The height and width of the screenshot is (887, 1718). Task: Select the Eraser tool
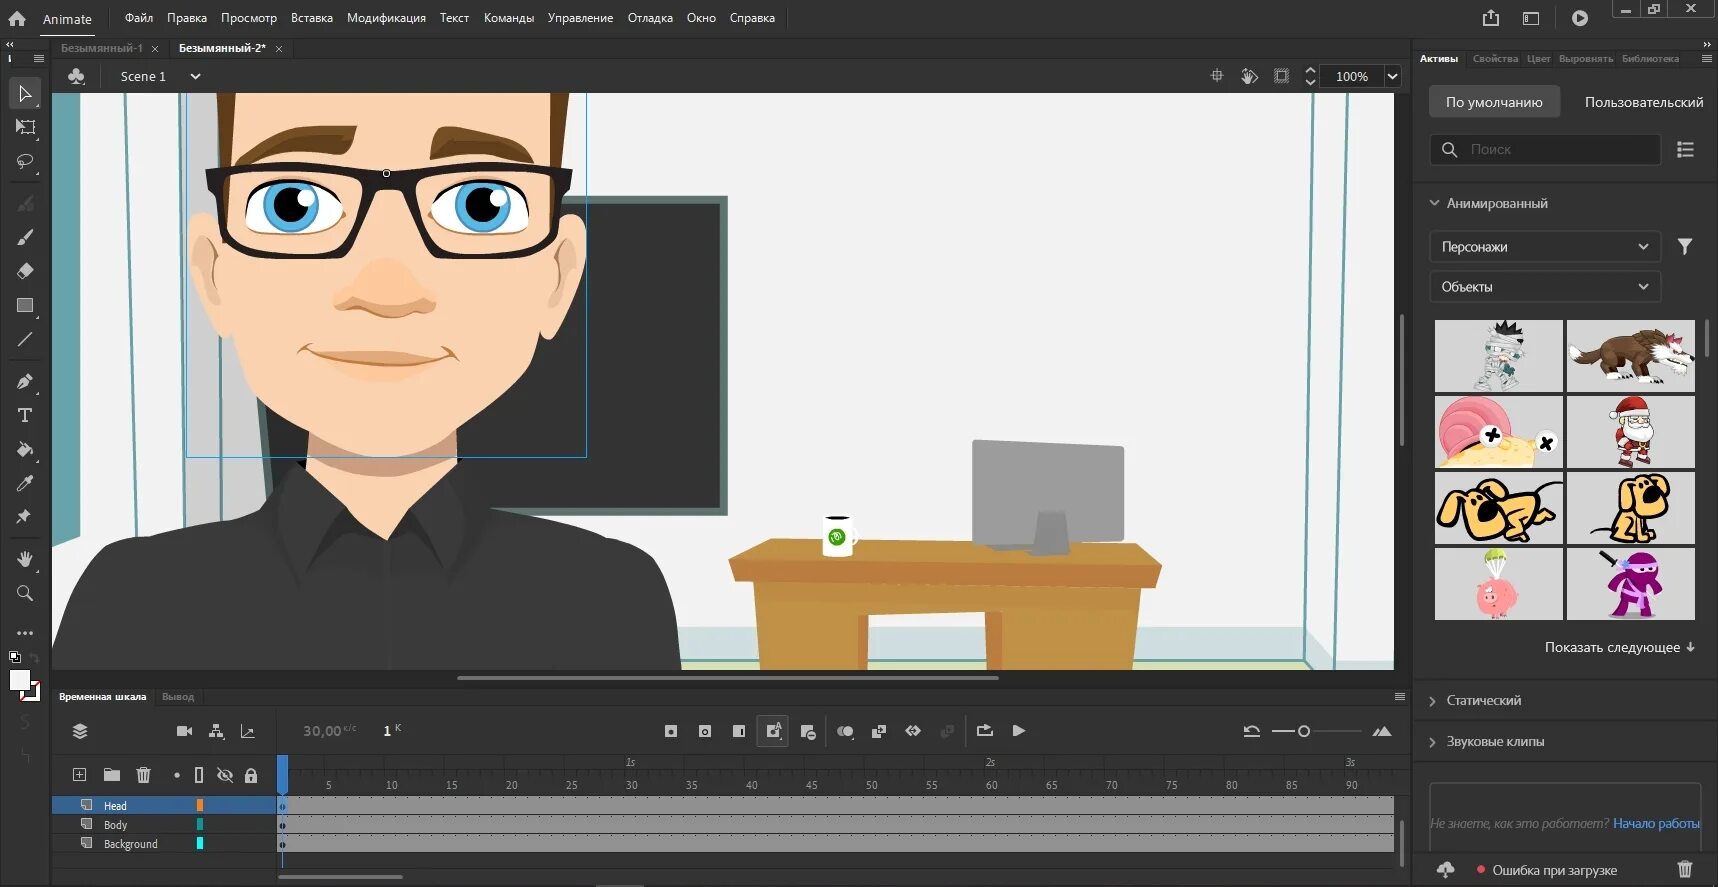[x=25, y=271]
